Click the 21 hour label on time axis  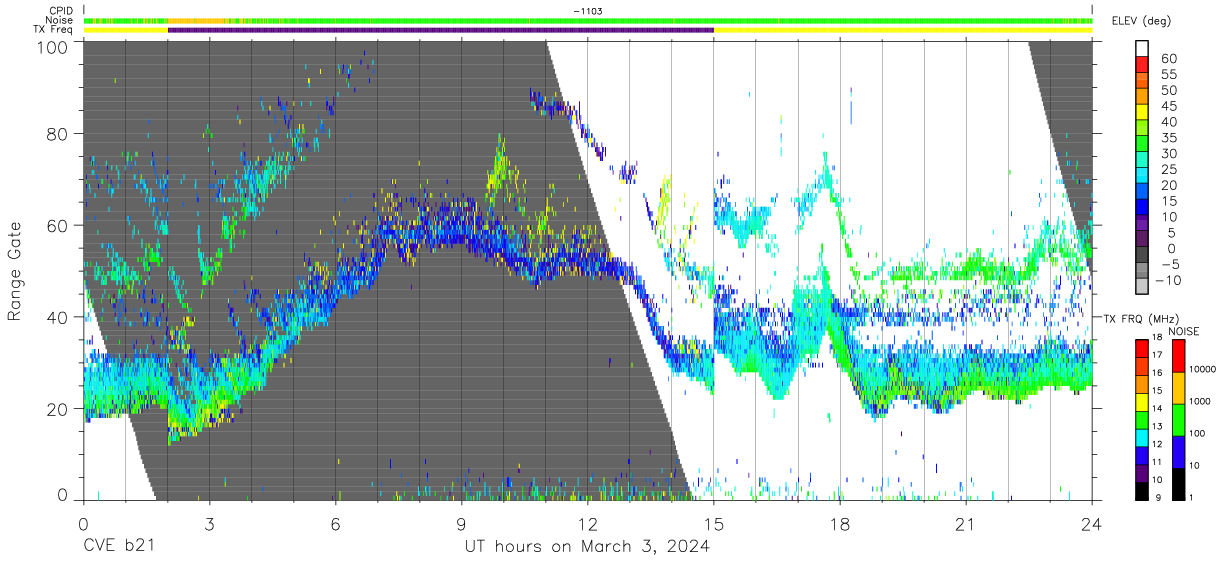pyautogui.click(x=965, y=523)
